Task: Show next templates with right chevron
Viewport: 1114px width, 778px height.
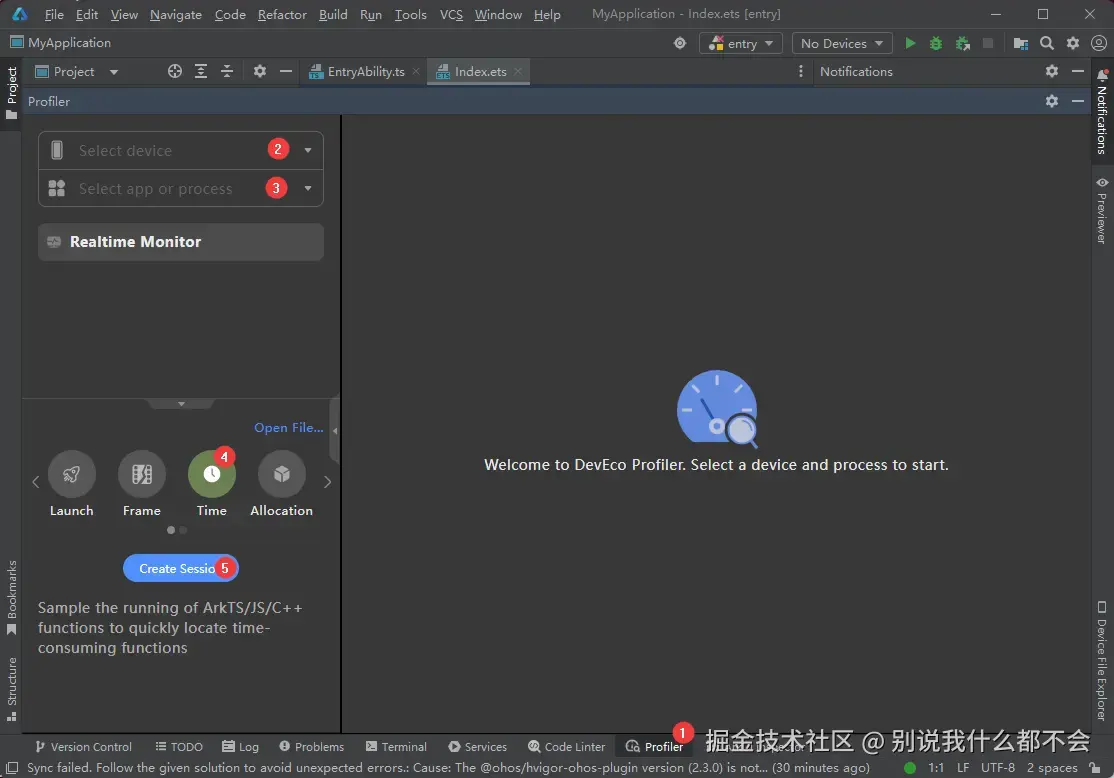Action: pos(328,482)
